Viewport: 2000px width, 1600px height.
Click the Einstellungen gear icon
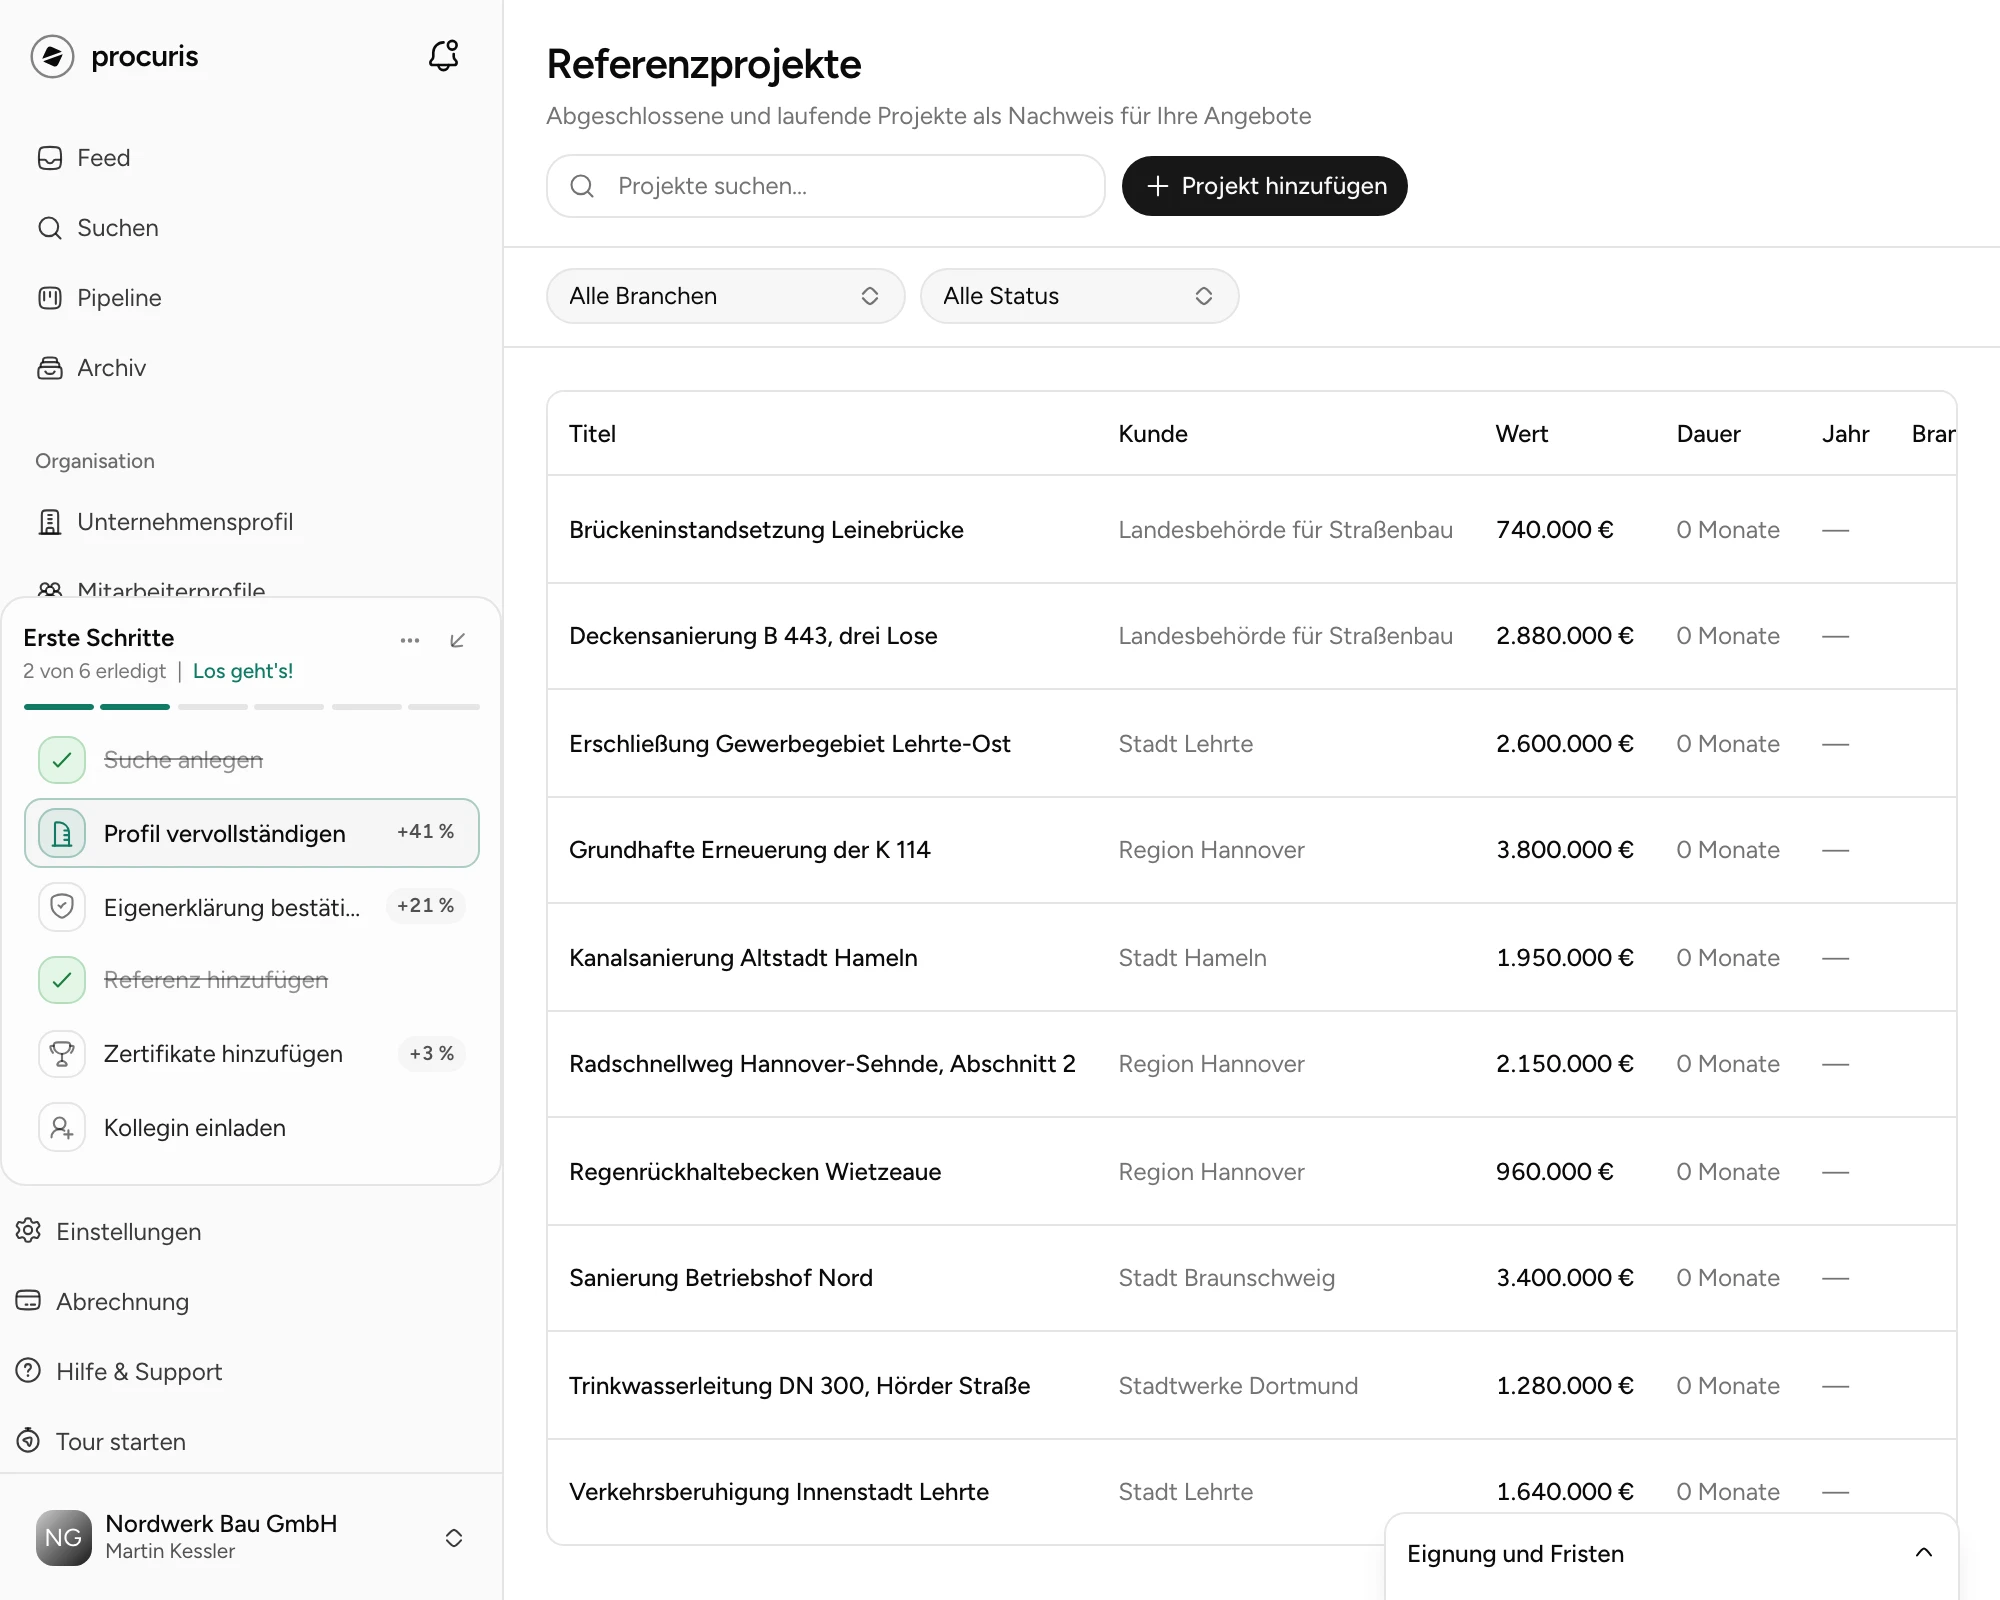[x=29, y=1231]
